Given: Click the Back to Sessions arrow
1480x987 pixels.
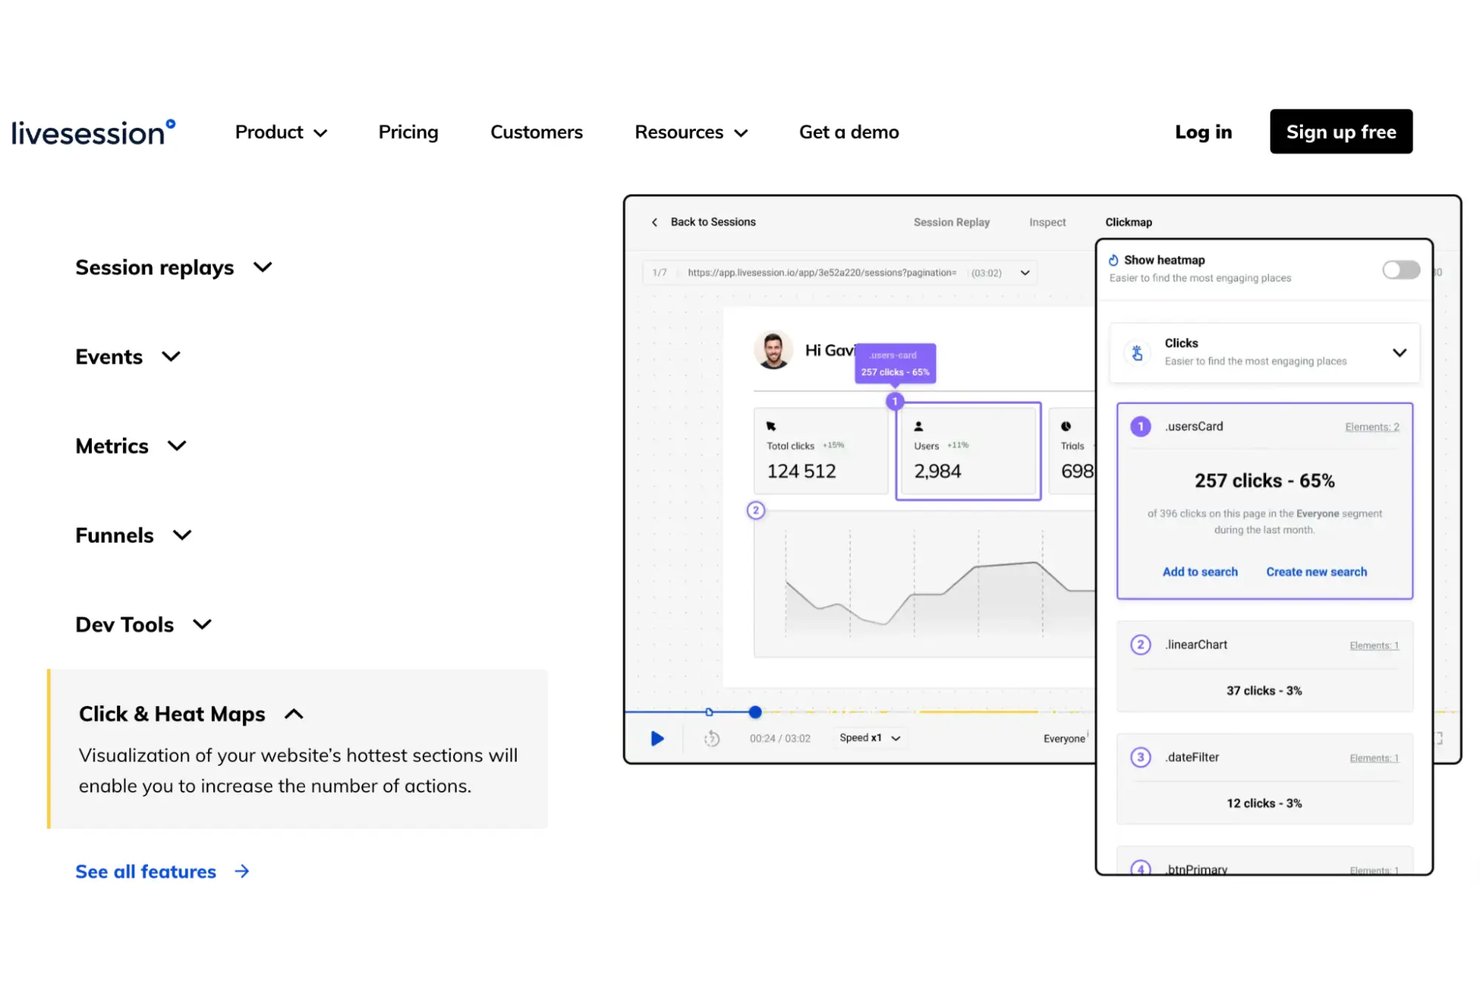Looking at the screenshot, I should 655,222.
